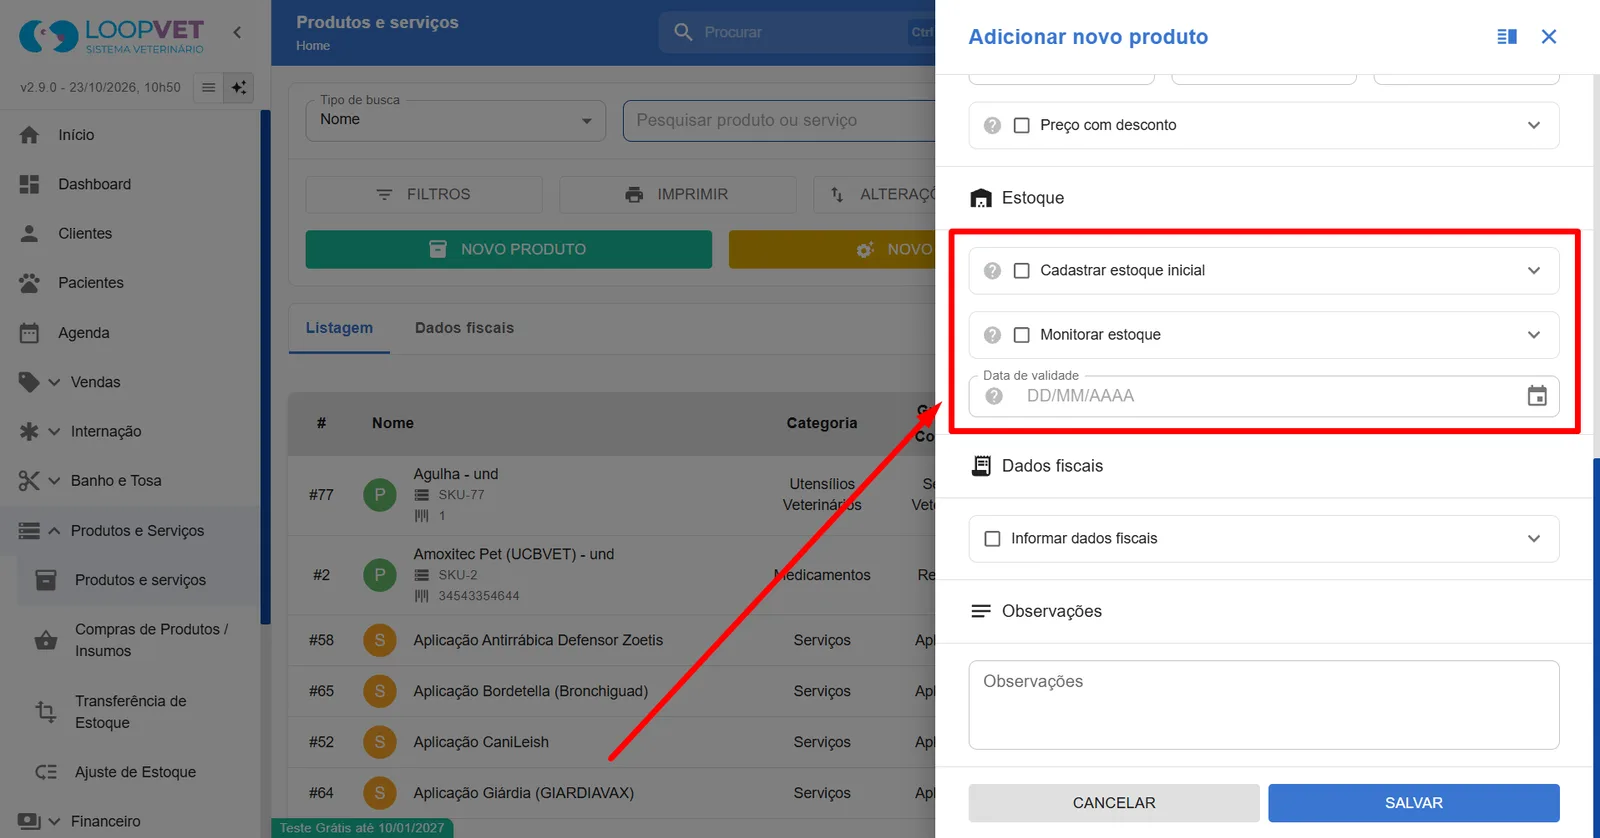Open the Tipo de busca dropdown
This screenshot has height=838, width=1600.
coord(456,120)
